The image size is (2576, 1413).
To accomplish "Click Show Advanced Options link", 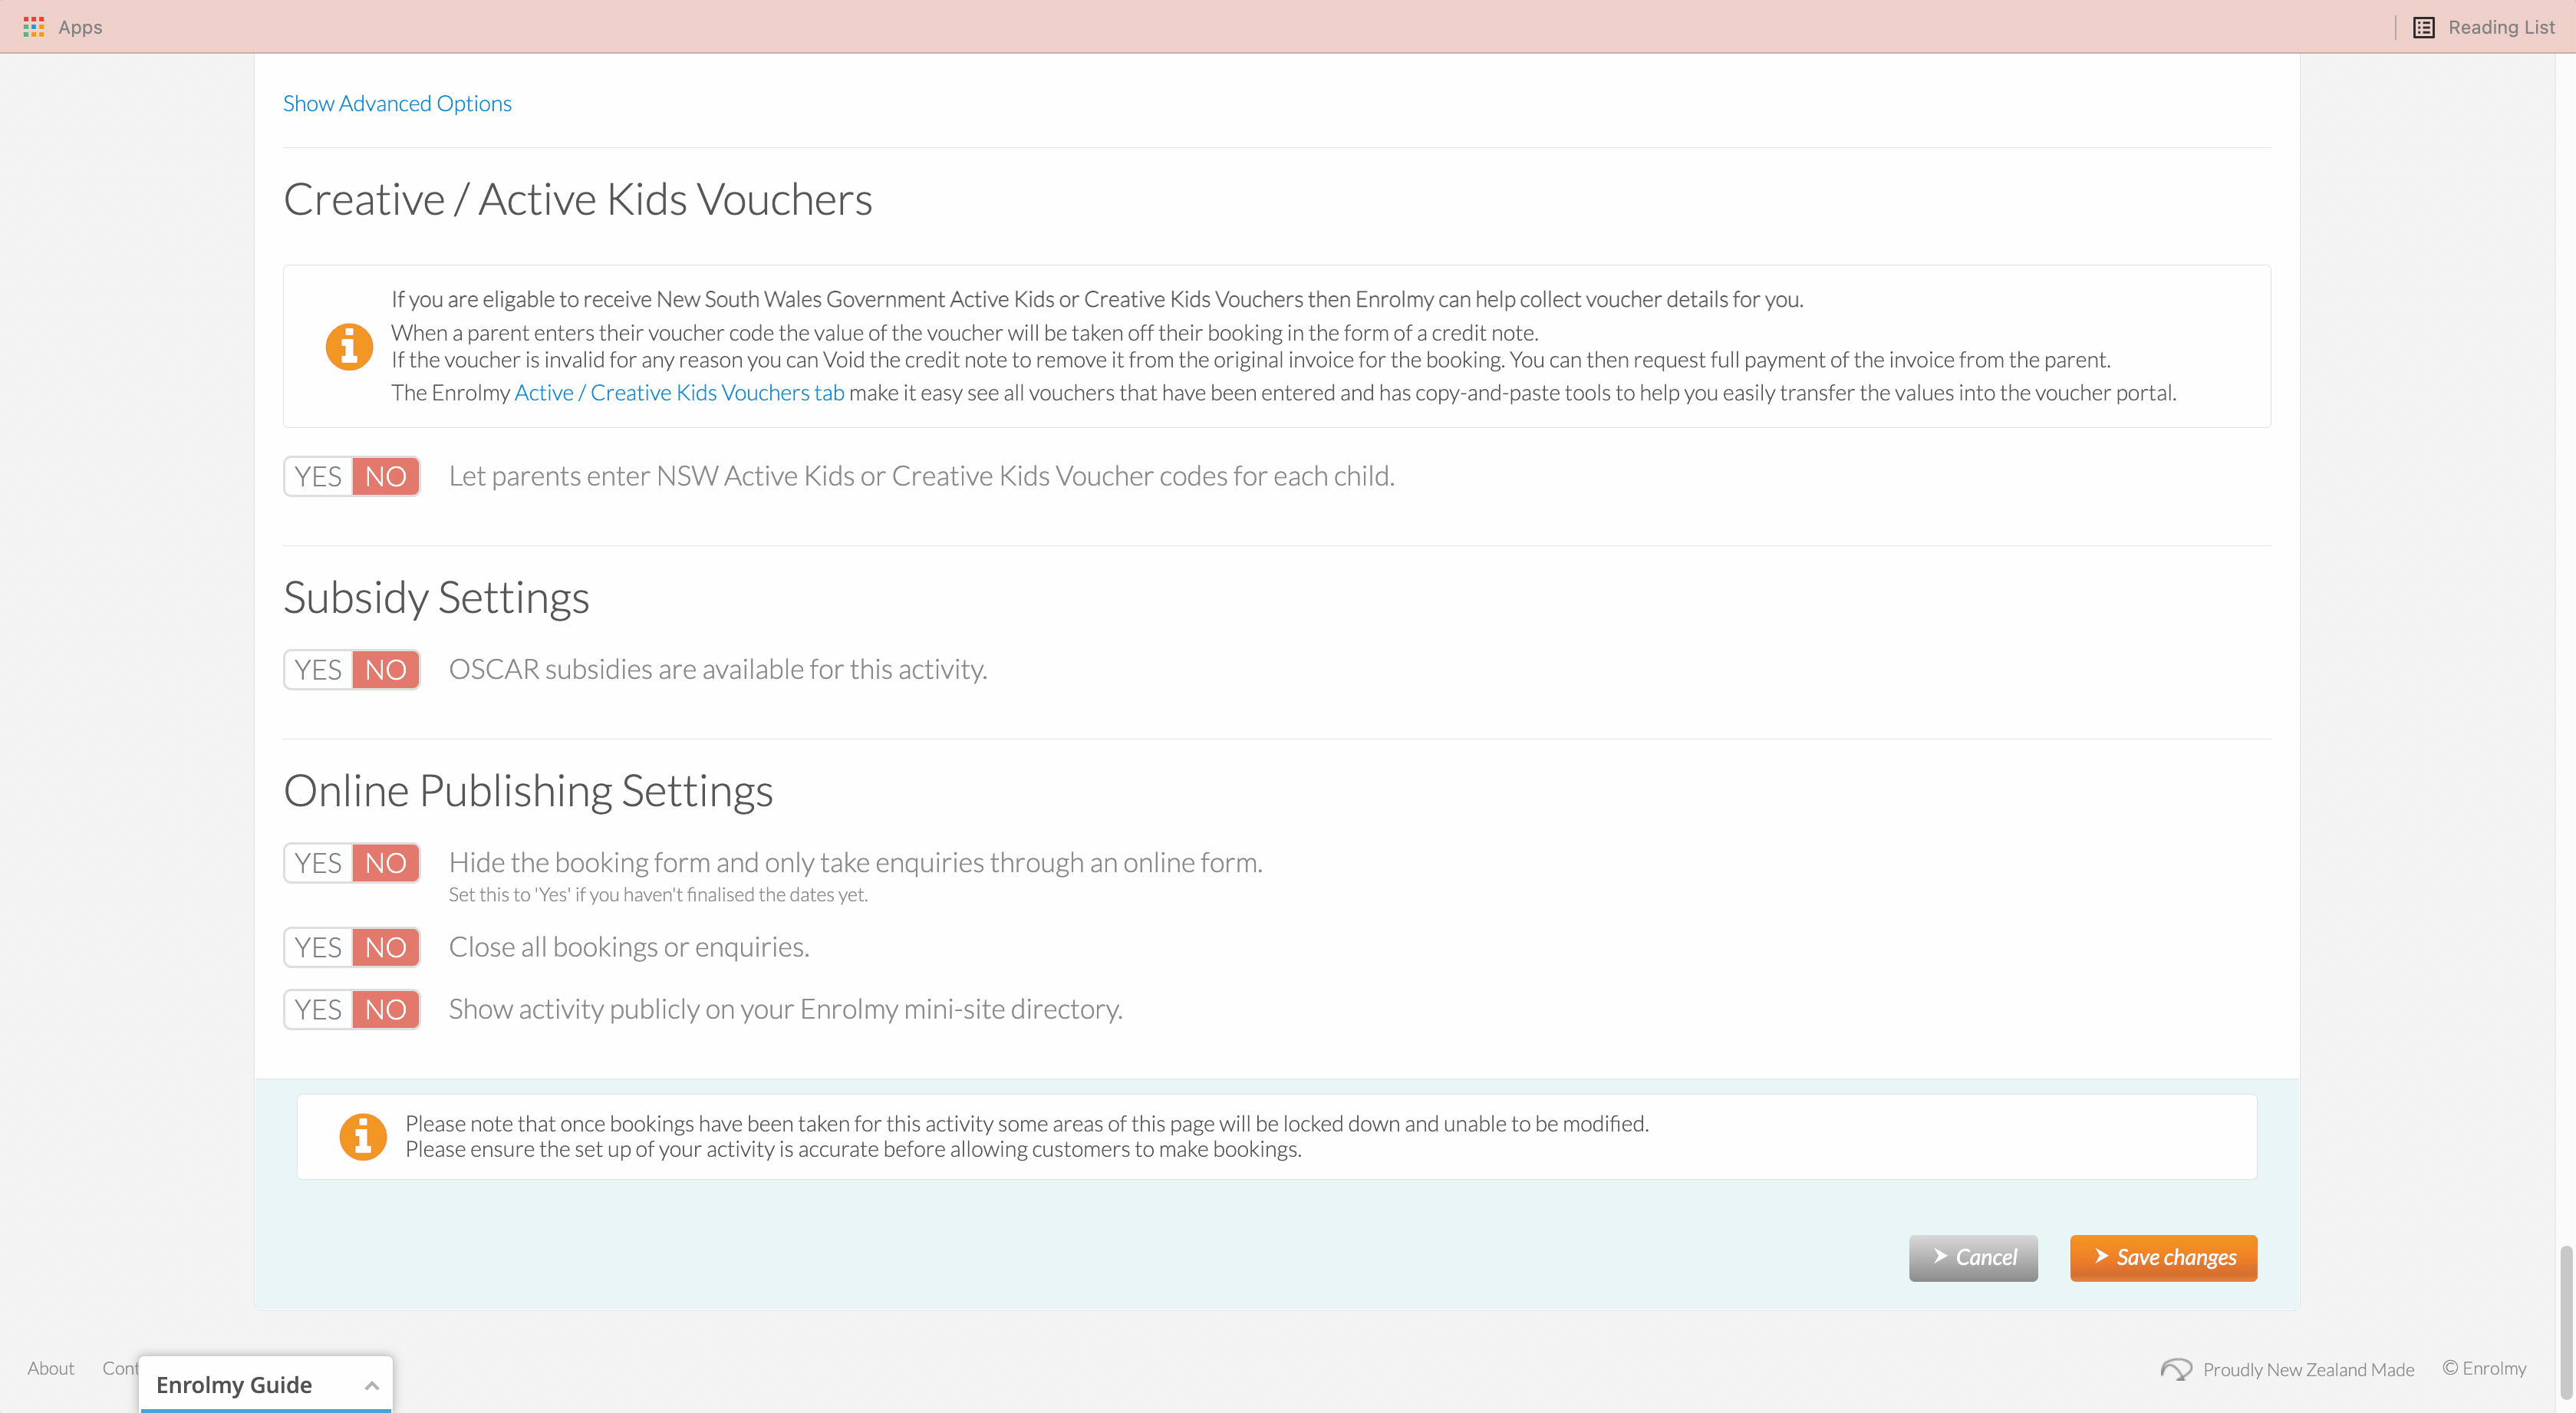I will [x=397, y=104].
